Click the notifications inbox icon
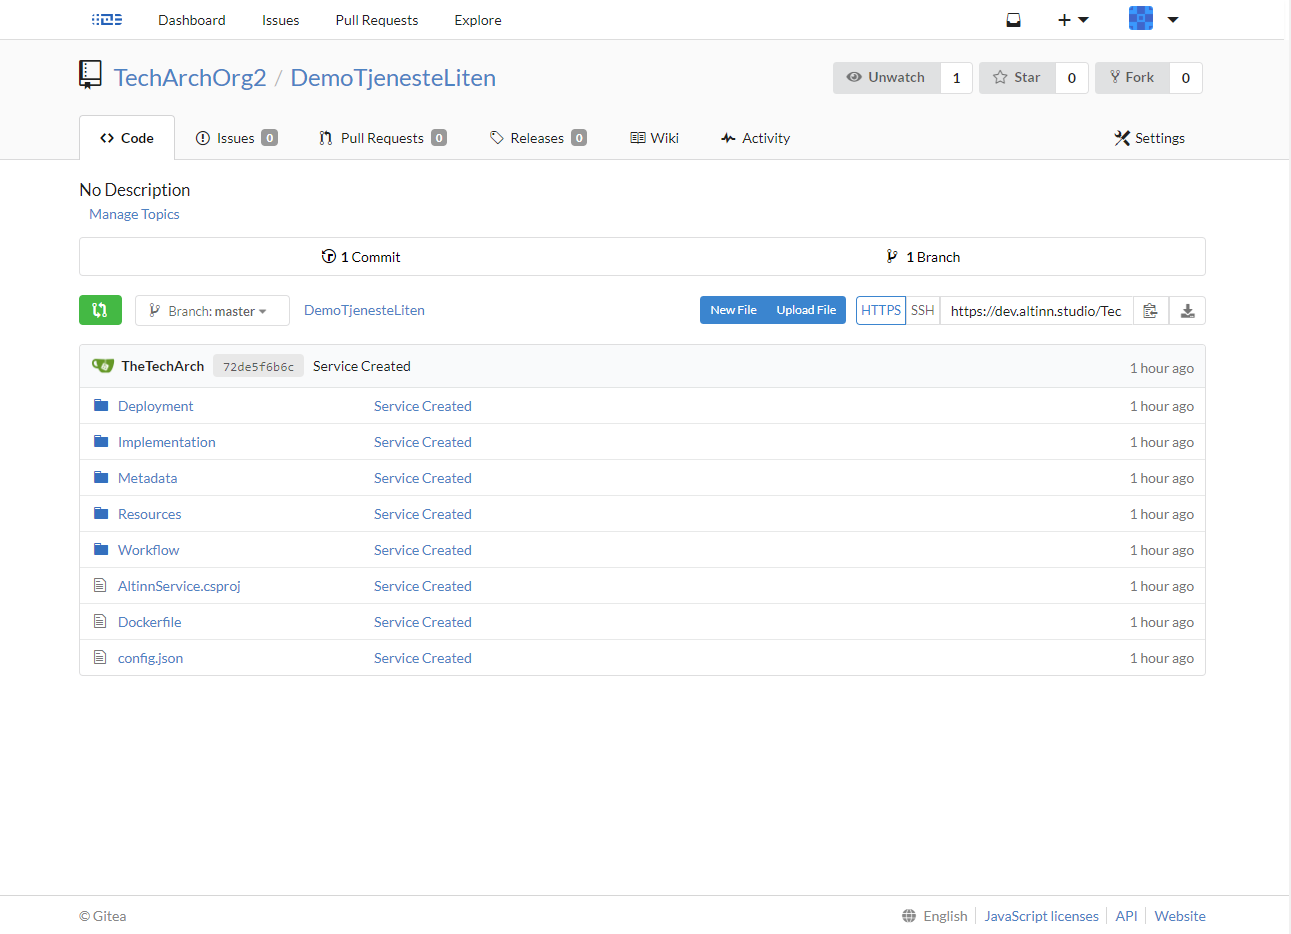 [x=1013, y=20]
